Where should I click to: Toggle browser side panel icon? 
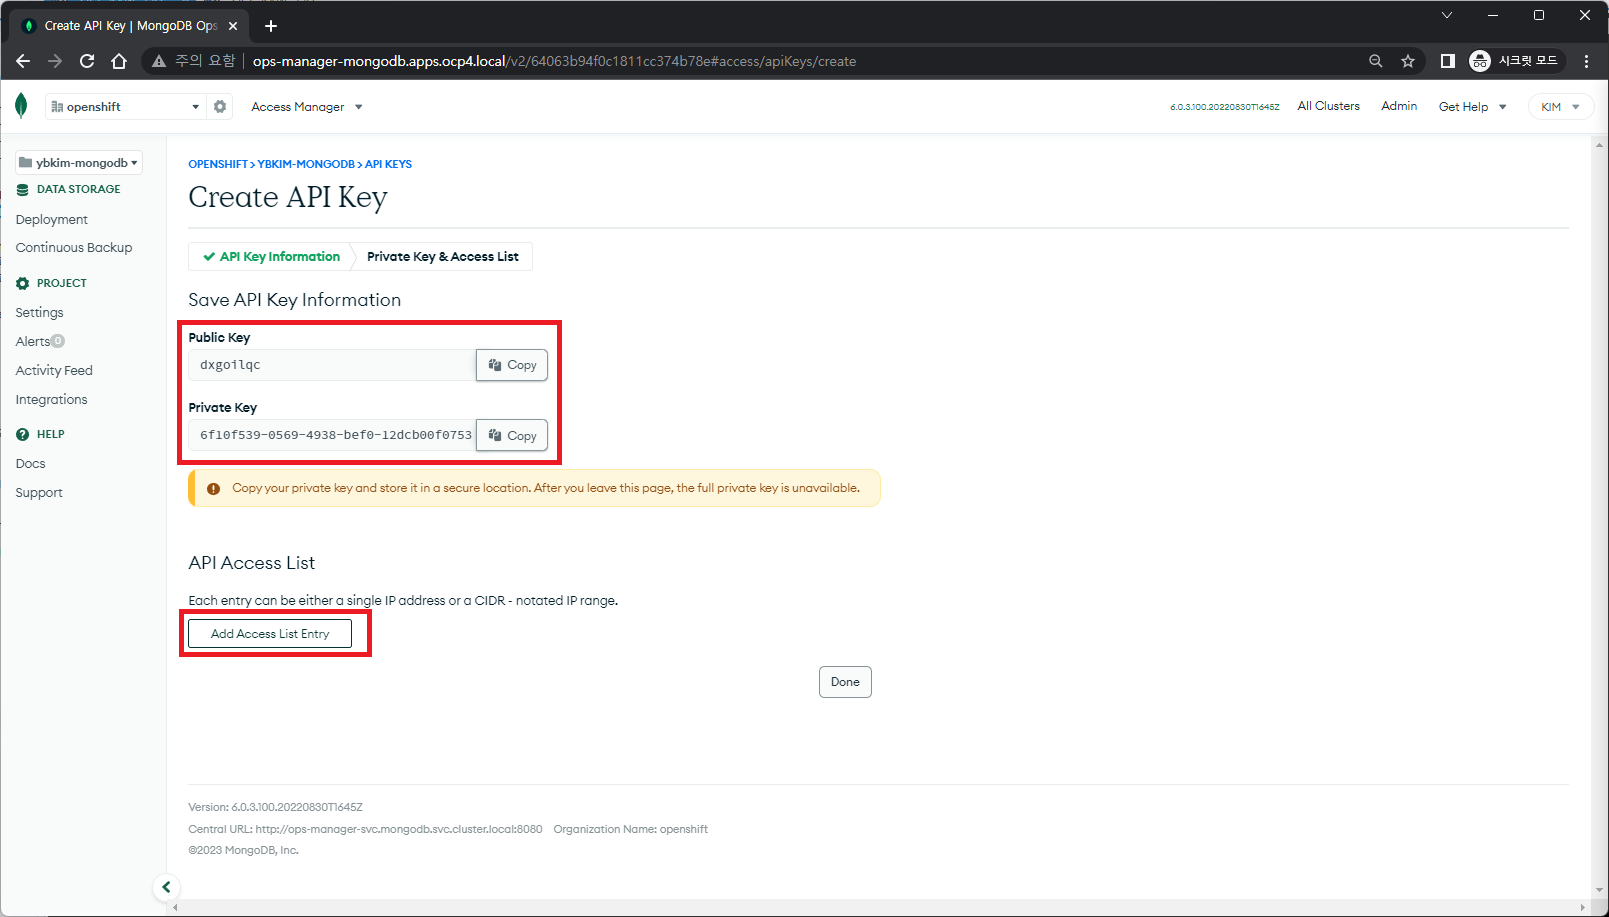point(1447,61)
